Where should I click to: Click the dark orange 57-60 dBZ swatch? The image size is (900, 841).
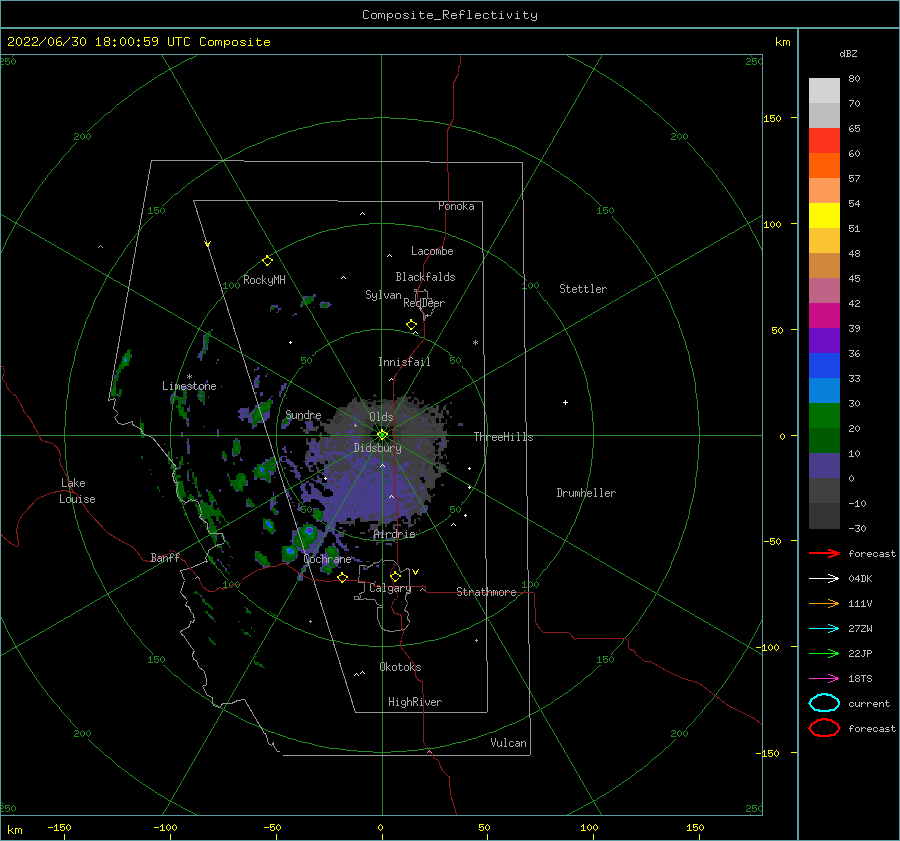[824, 166]
